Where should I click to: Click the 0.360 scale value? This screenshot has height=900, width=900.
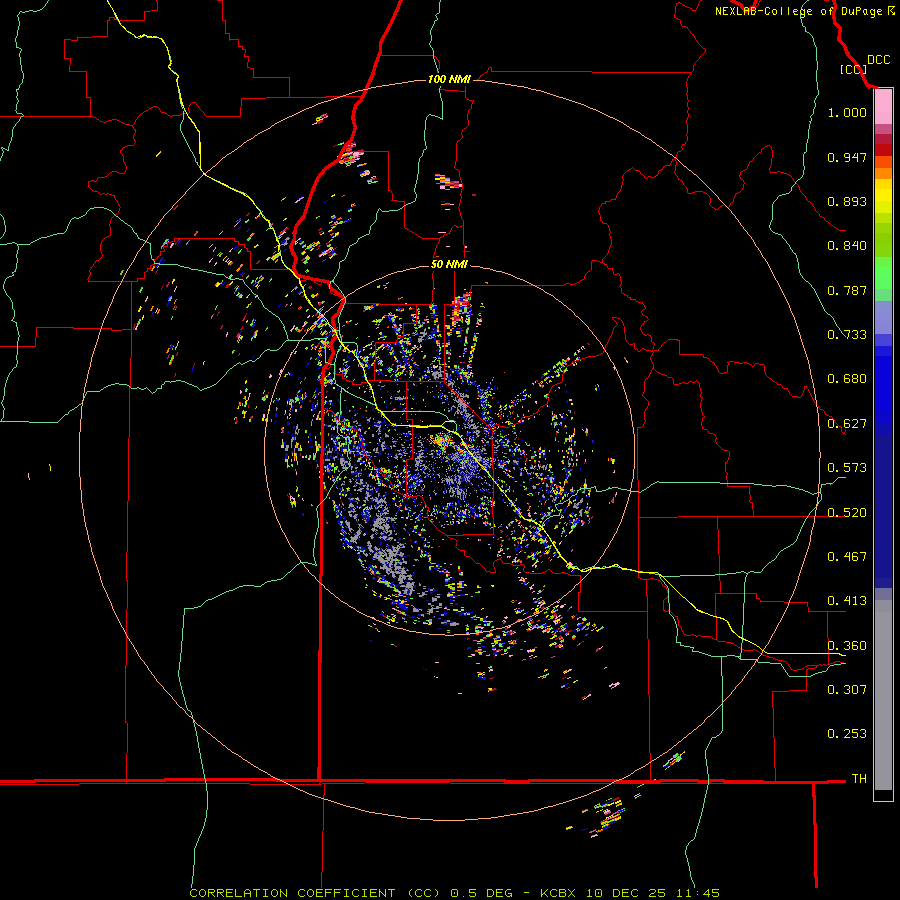pos(847,645)
